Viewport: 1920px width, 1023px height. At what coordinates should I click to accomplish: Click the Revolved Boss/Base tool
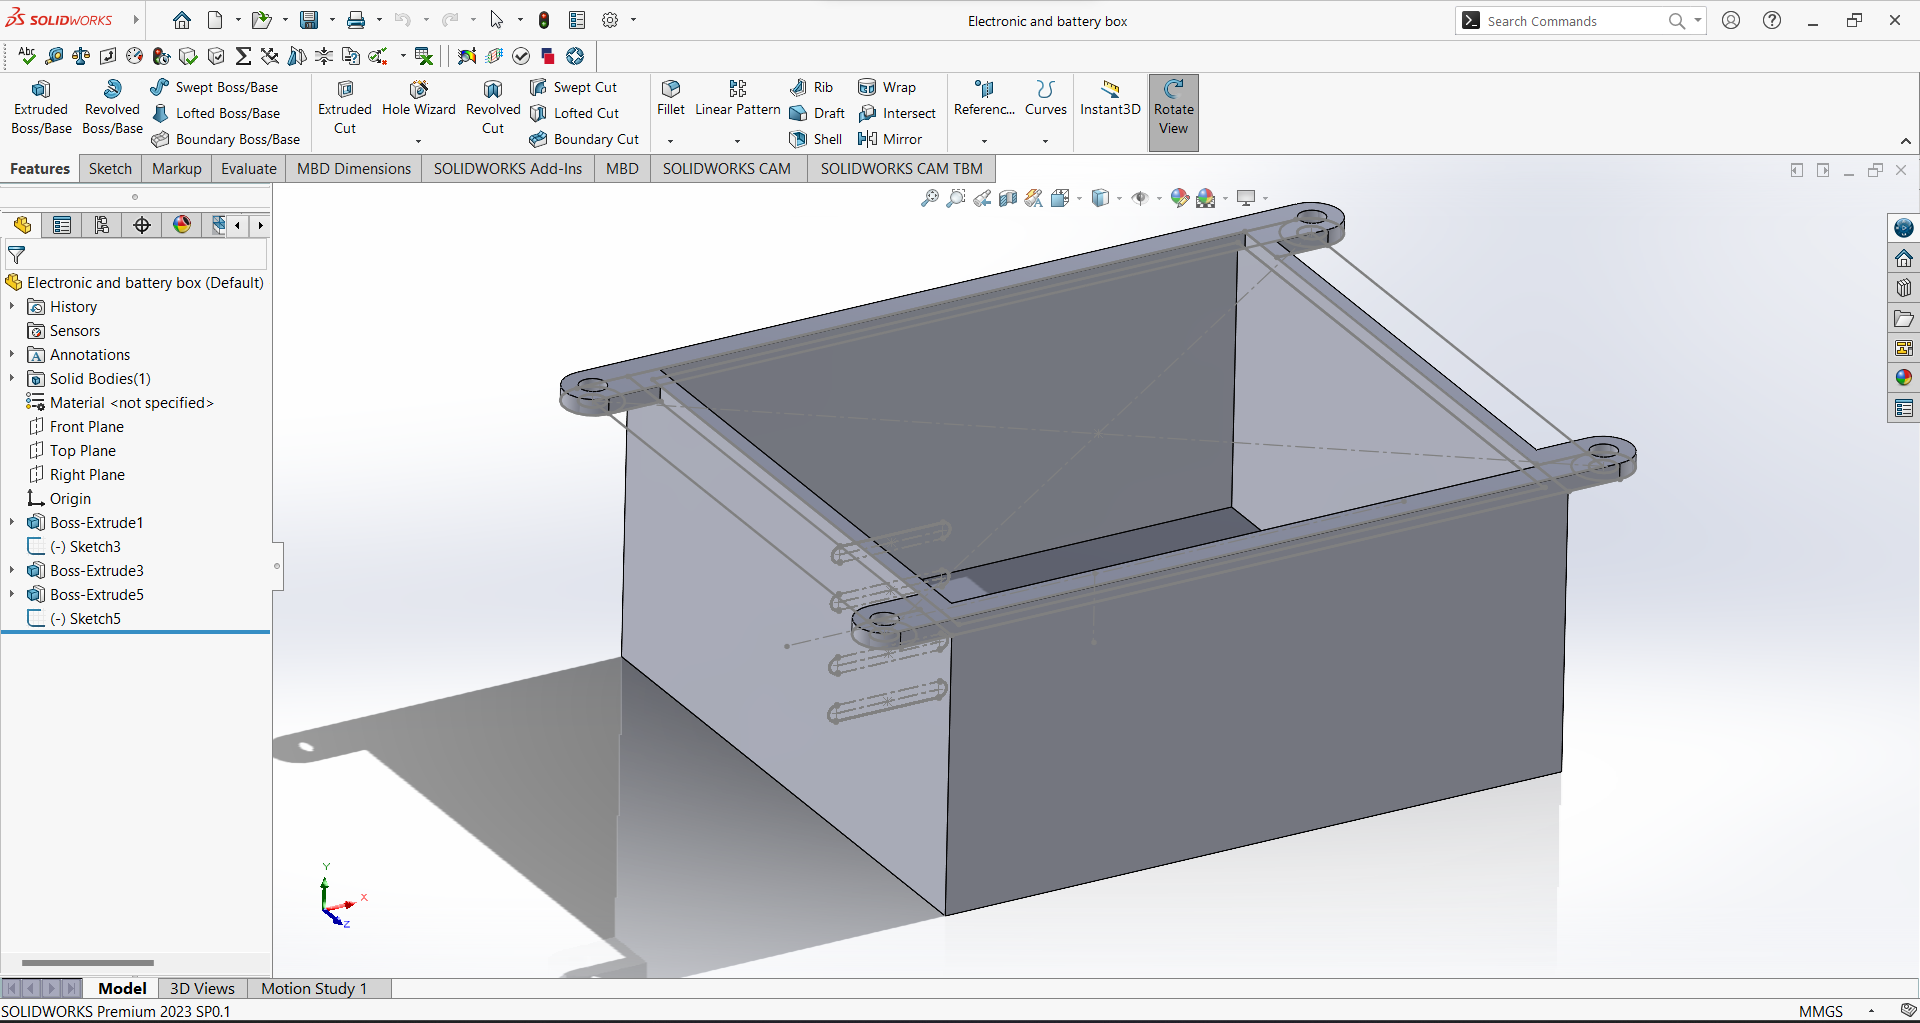112,108
